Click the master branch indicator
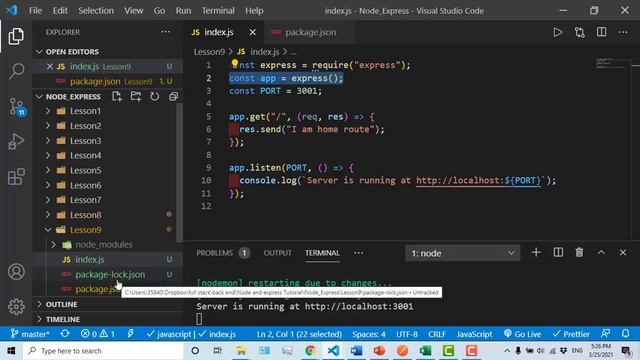This screenshot has height=360, width=640. coord(30,334)
